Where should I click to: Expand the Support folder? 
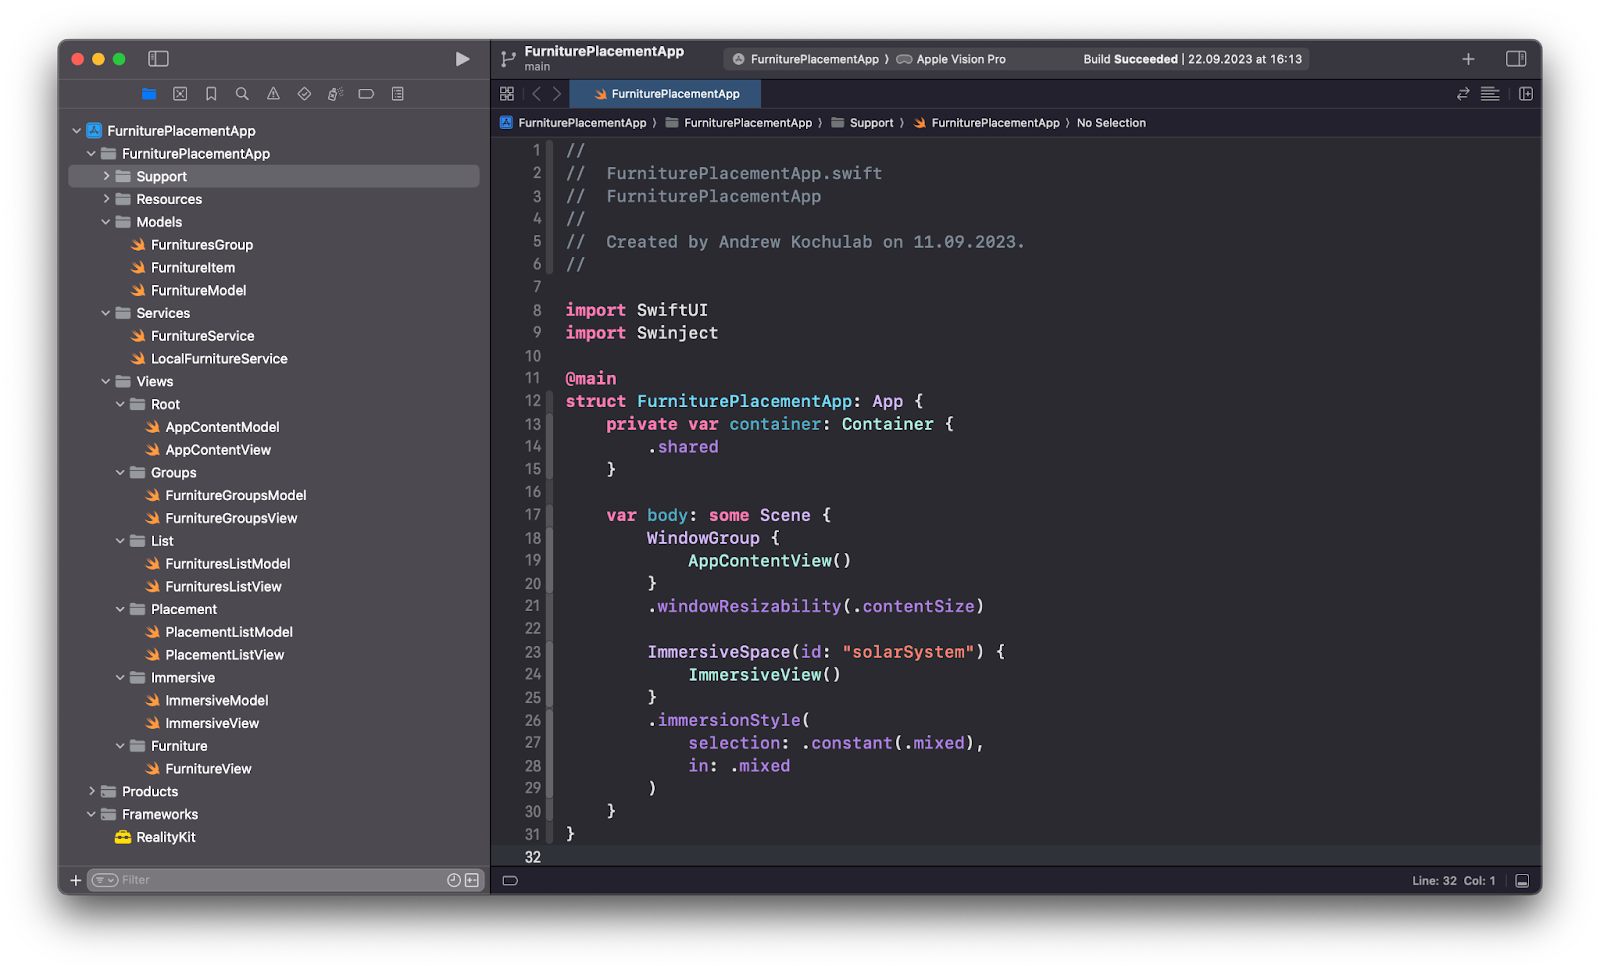tap(106, 176)
